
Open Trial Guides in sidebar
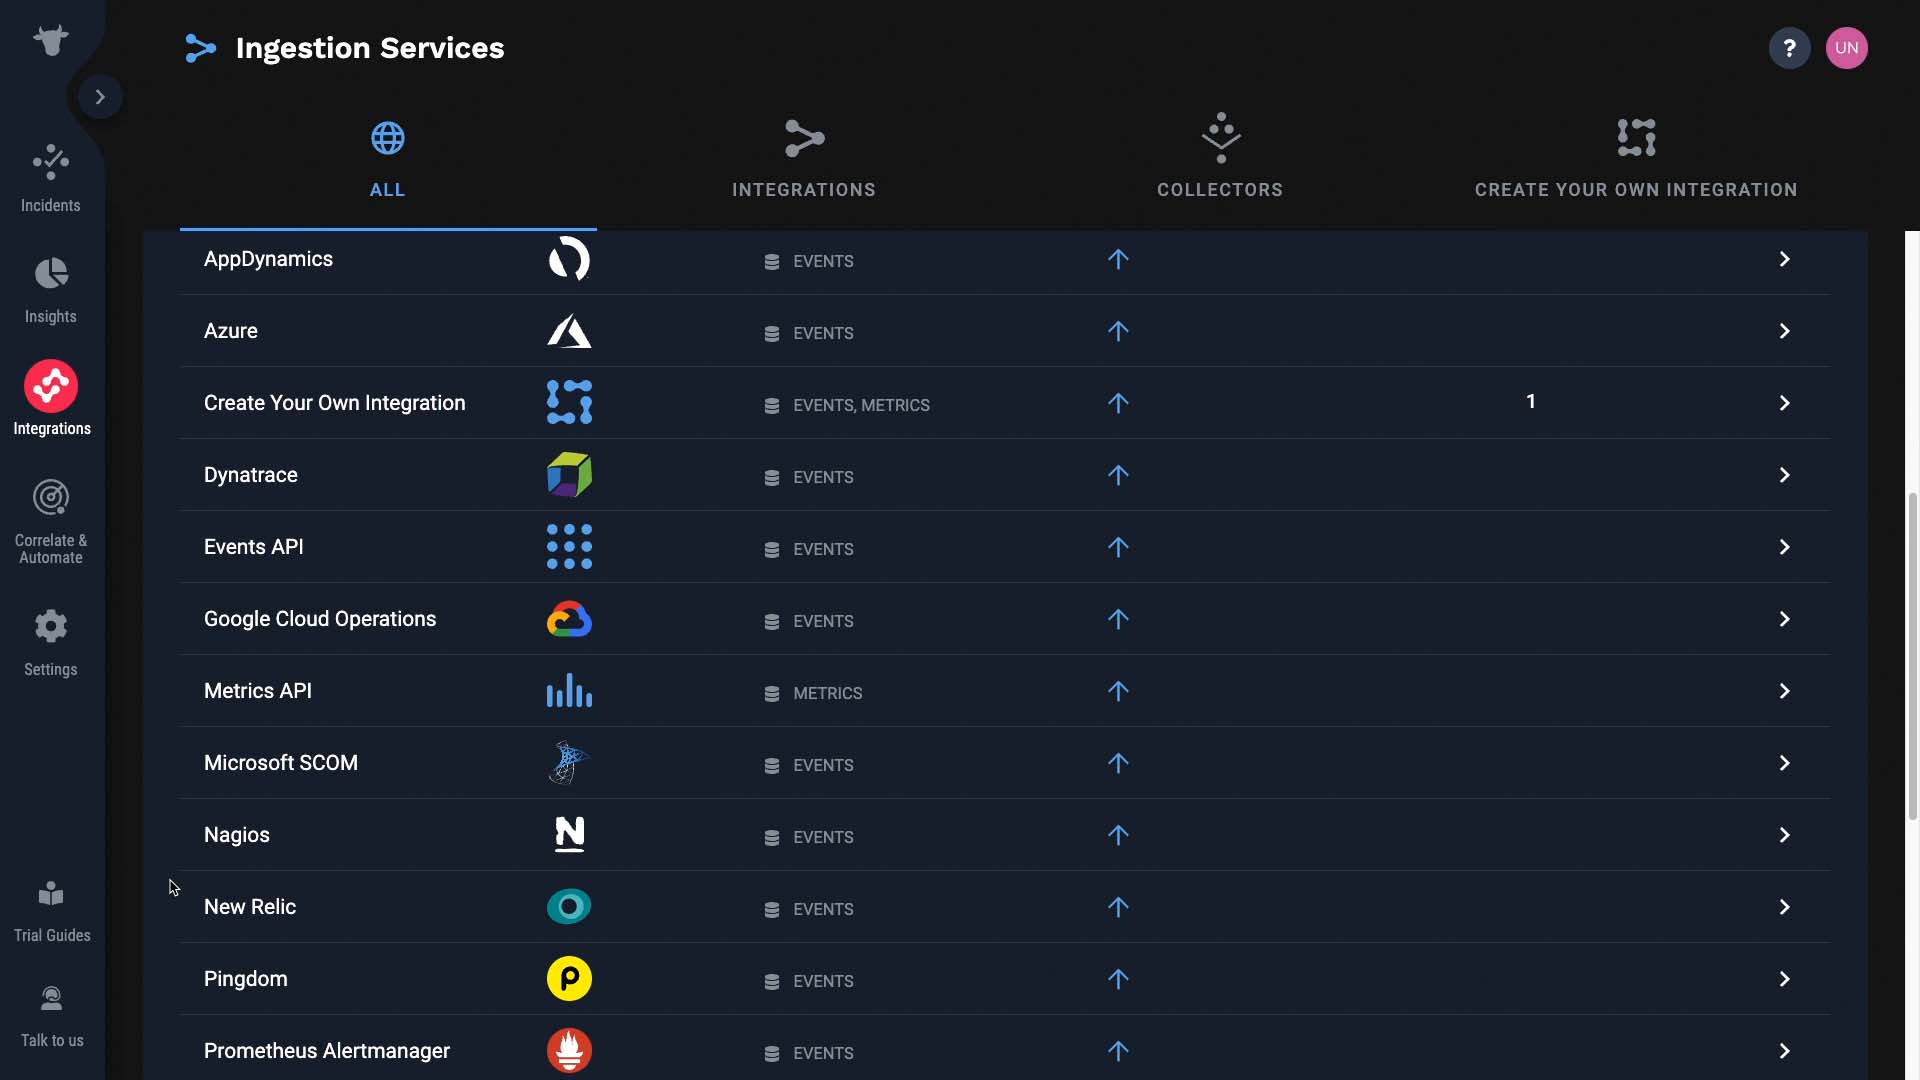(x=51, y=911)
